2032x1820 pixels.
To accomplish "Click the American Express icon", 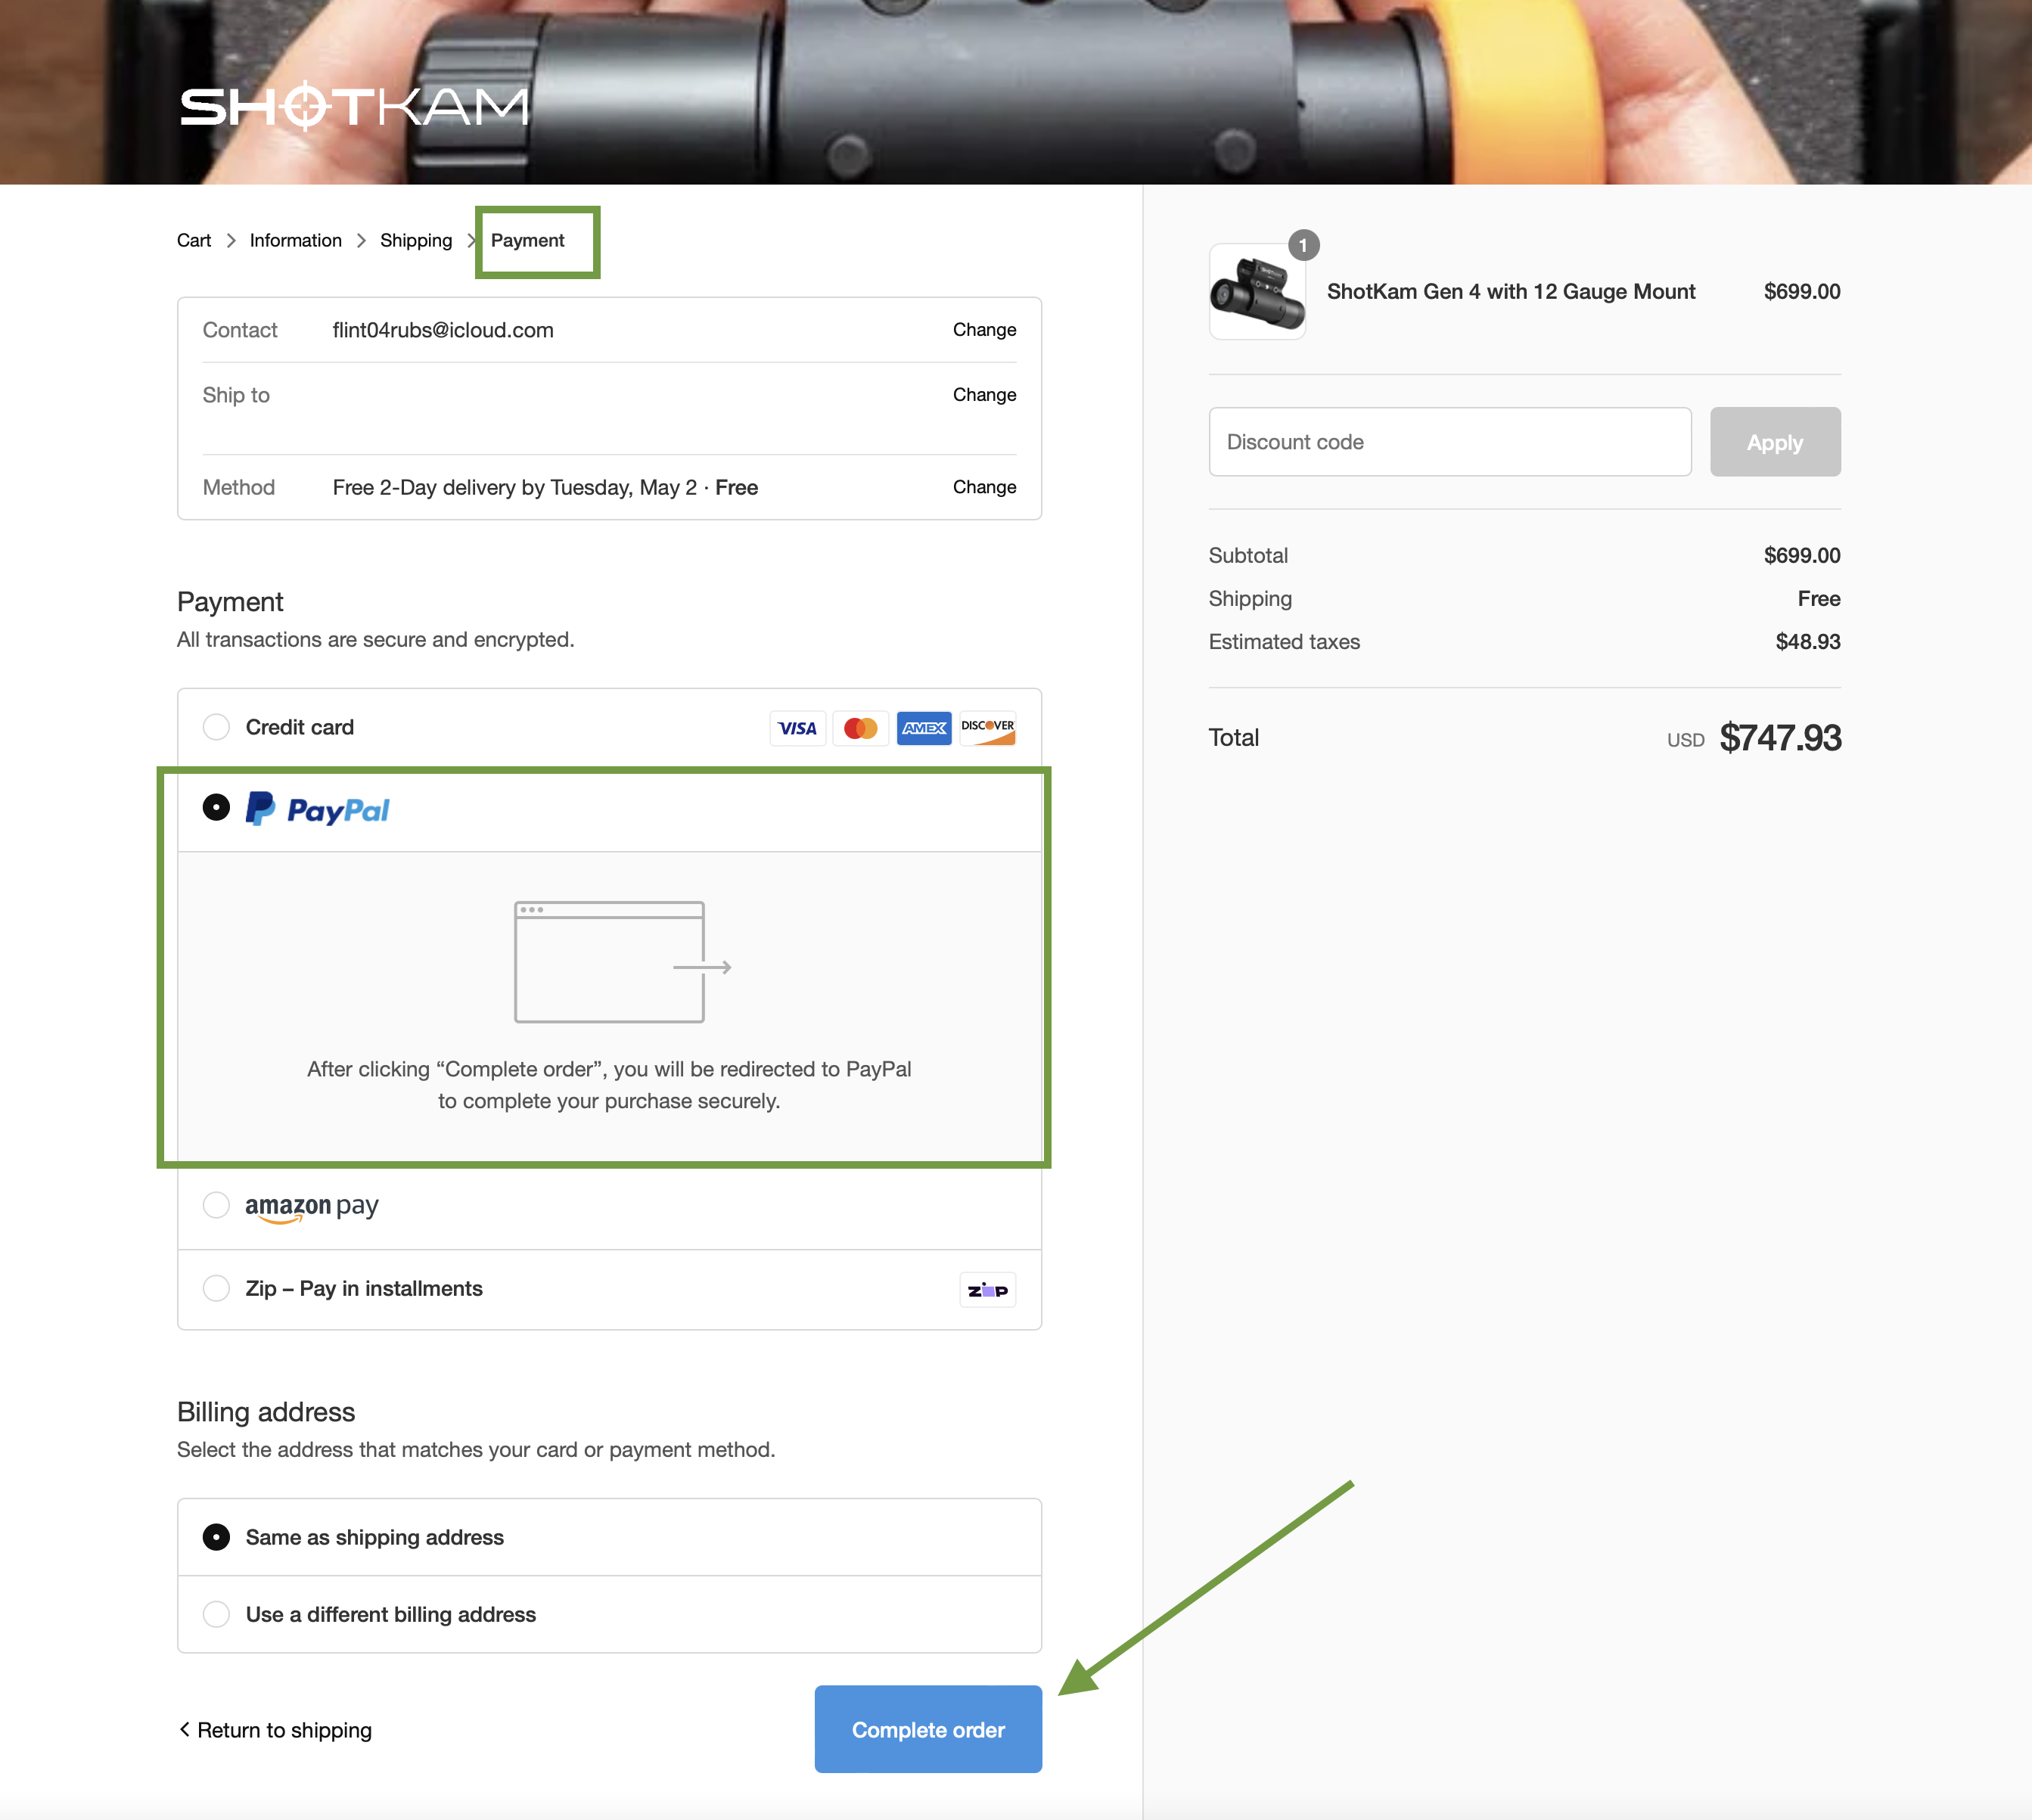I will [x=924, y=728].
